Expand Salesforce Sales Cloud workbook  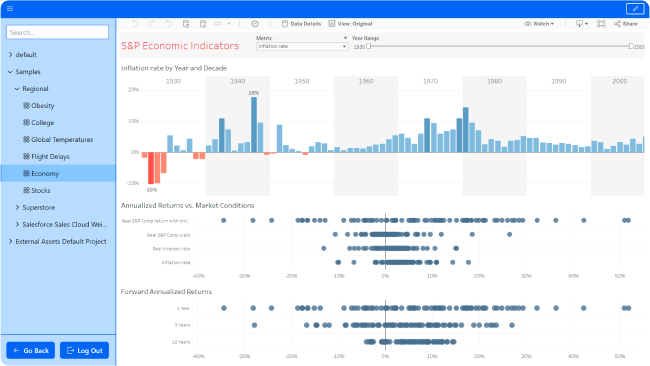[x=17, y=225]
